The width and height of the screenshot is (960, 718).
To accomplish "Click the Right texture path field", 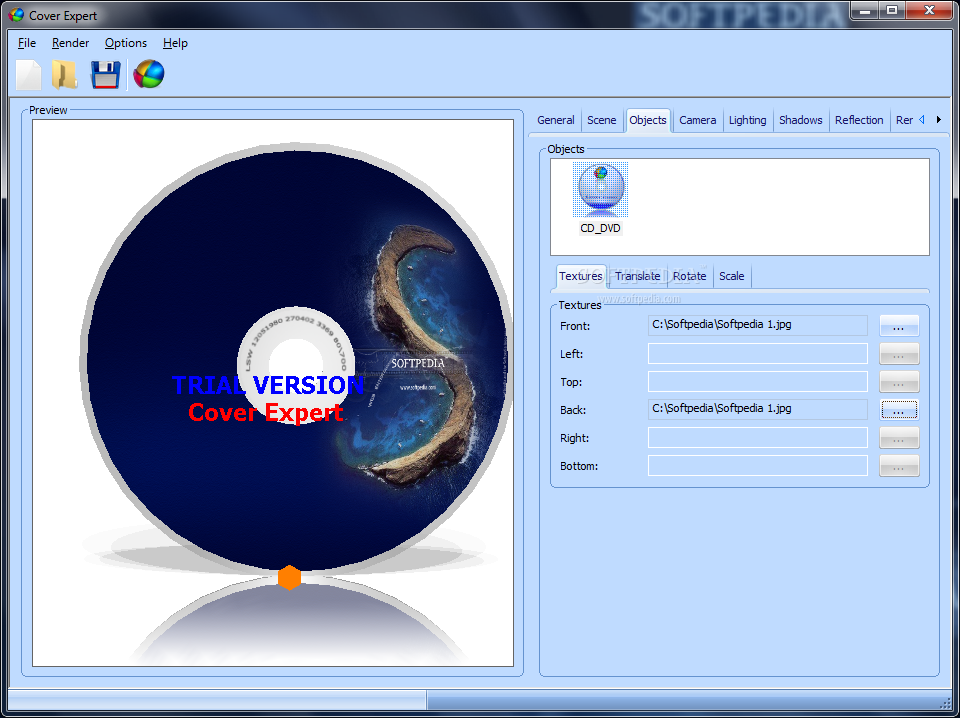I will pyautogui.click(x=758, y=438).
